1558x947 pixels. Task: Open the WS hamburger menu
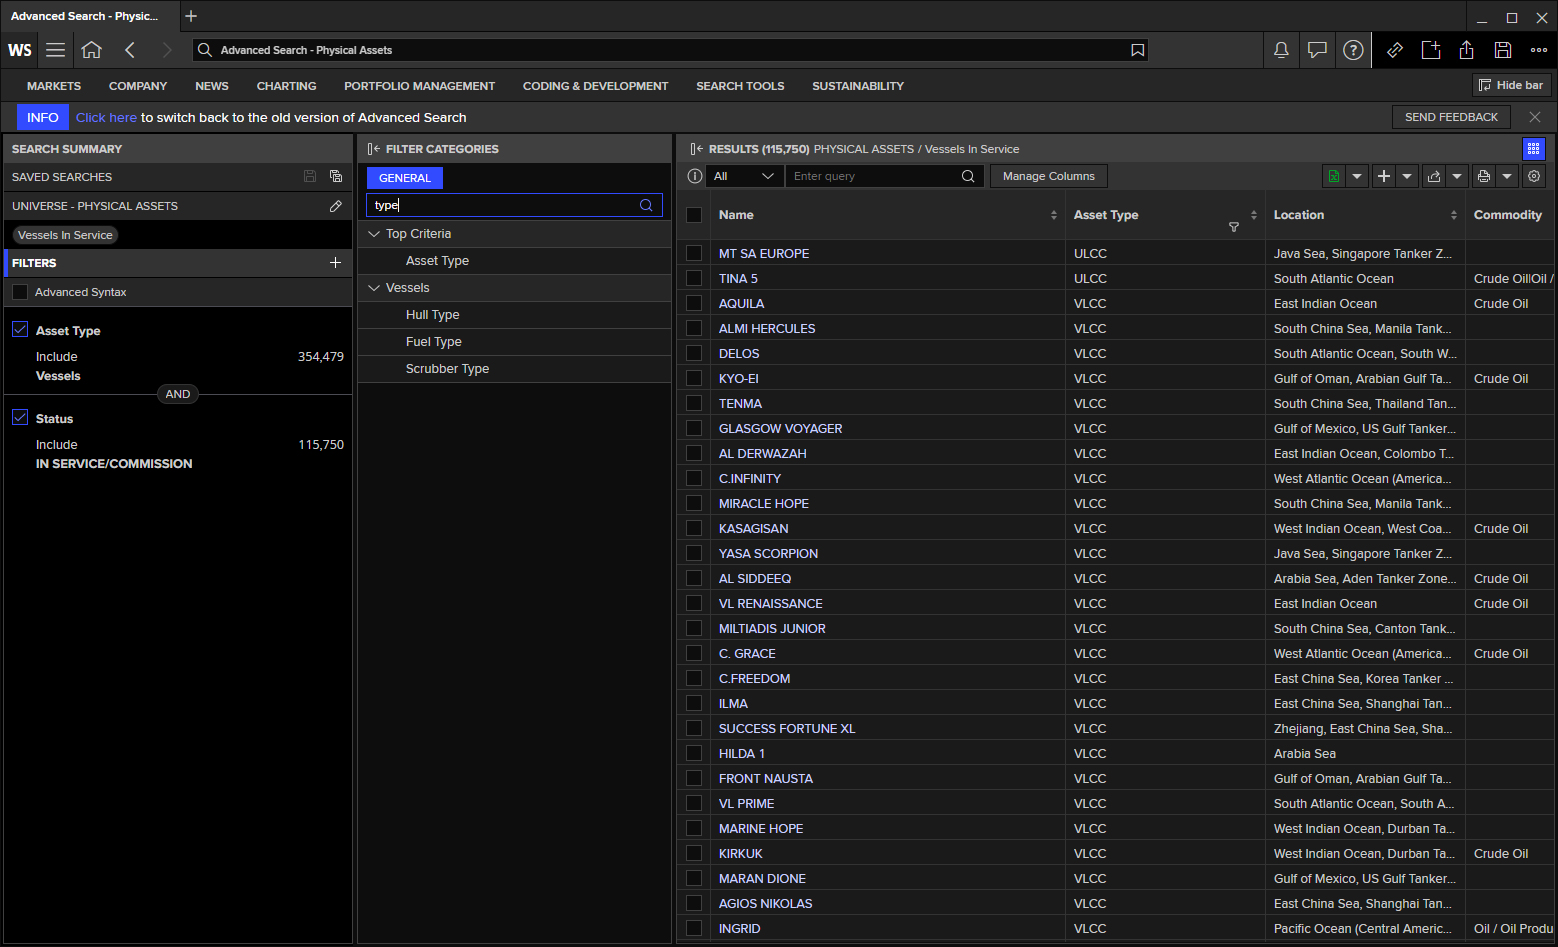click(56, 50)
